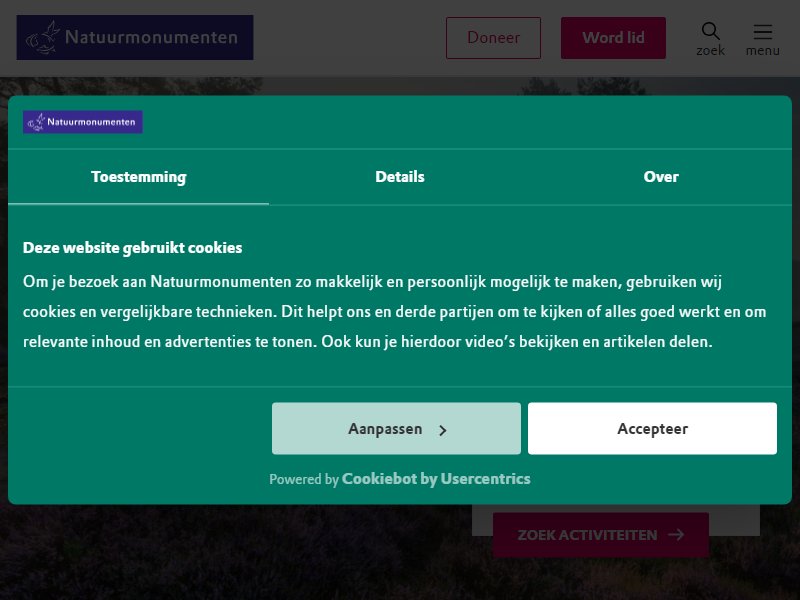Screen dimensions: 800x600
Task: Open search via the zoek magnifier icon
Action: point(710,38)
